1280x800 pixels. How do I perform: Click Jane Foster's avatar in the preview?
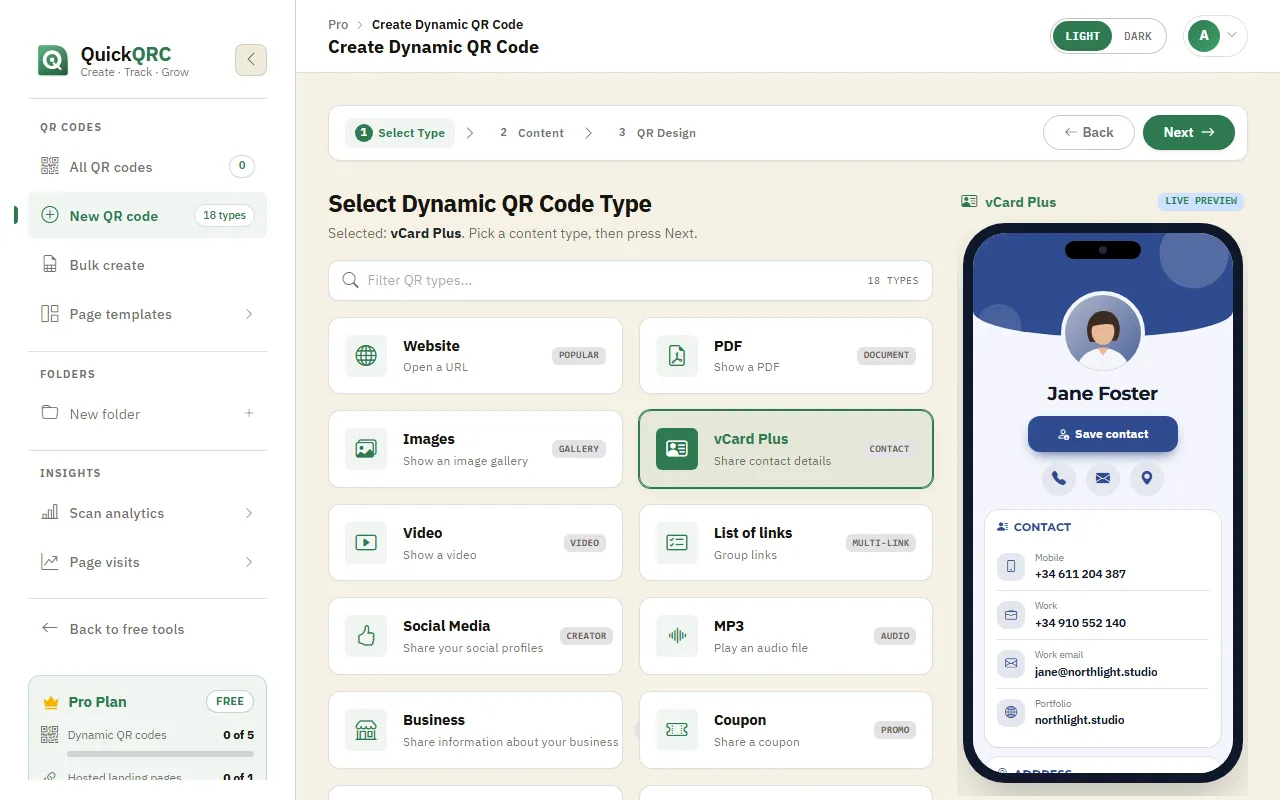1103,332
